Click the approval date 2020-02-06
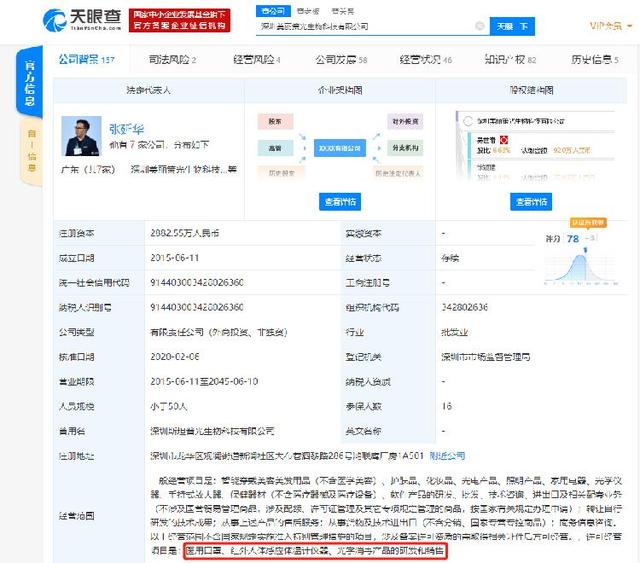 click(174, 356)
